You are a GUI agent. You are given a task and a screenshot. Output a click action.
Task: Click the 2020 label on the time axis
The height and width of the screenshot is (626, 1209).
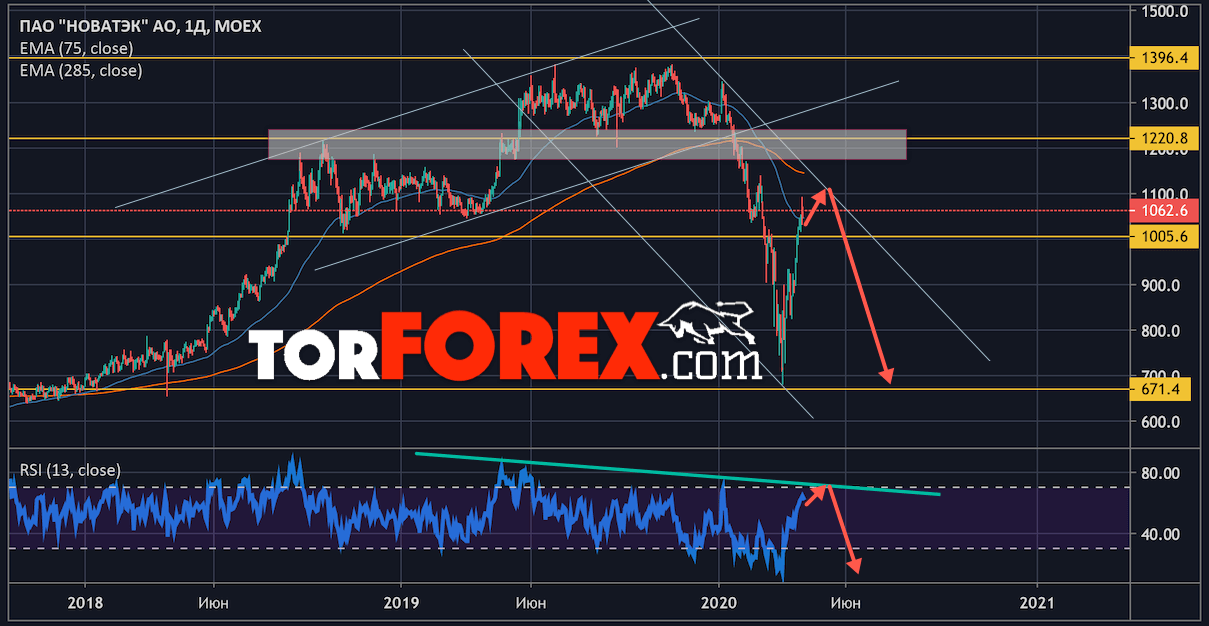tap(719, 602)
